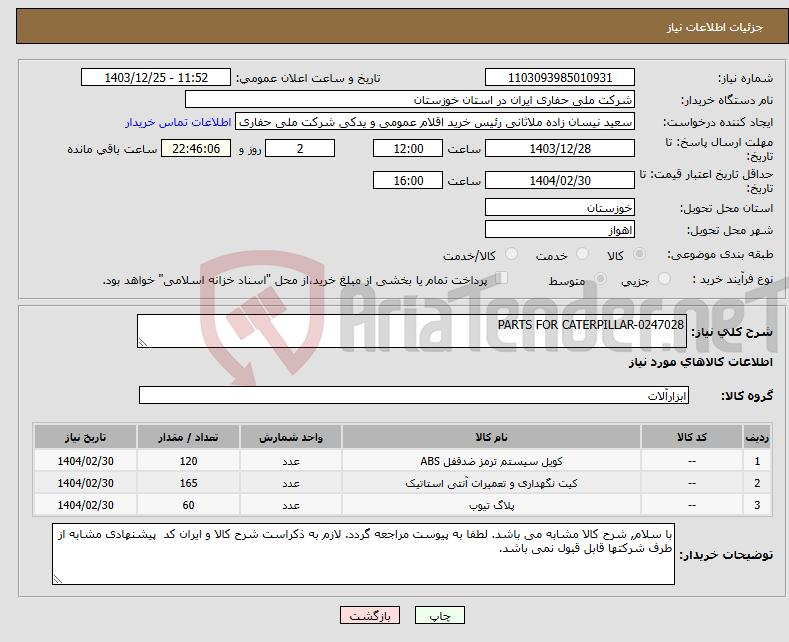Click the کد کالا column header
Viewport: 789px width, 642px height.
pyautogui.click(x=692, y=437)
